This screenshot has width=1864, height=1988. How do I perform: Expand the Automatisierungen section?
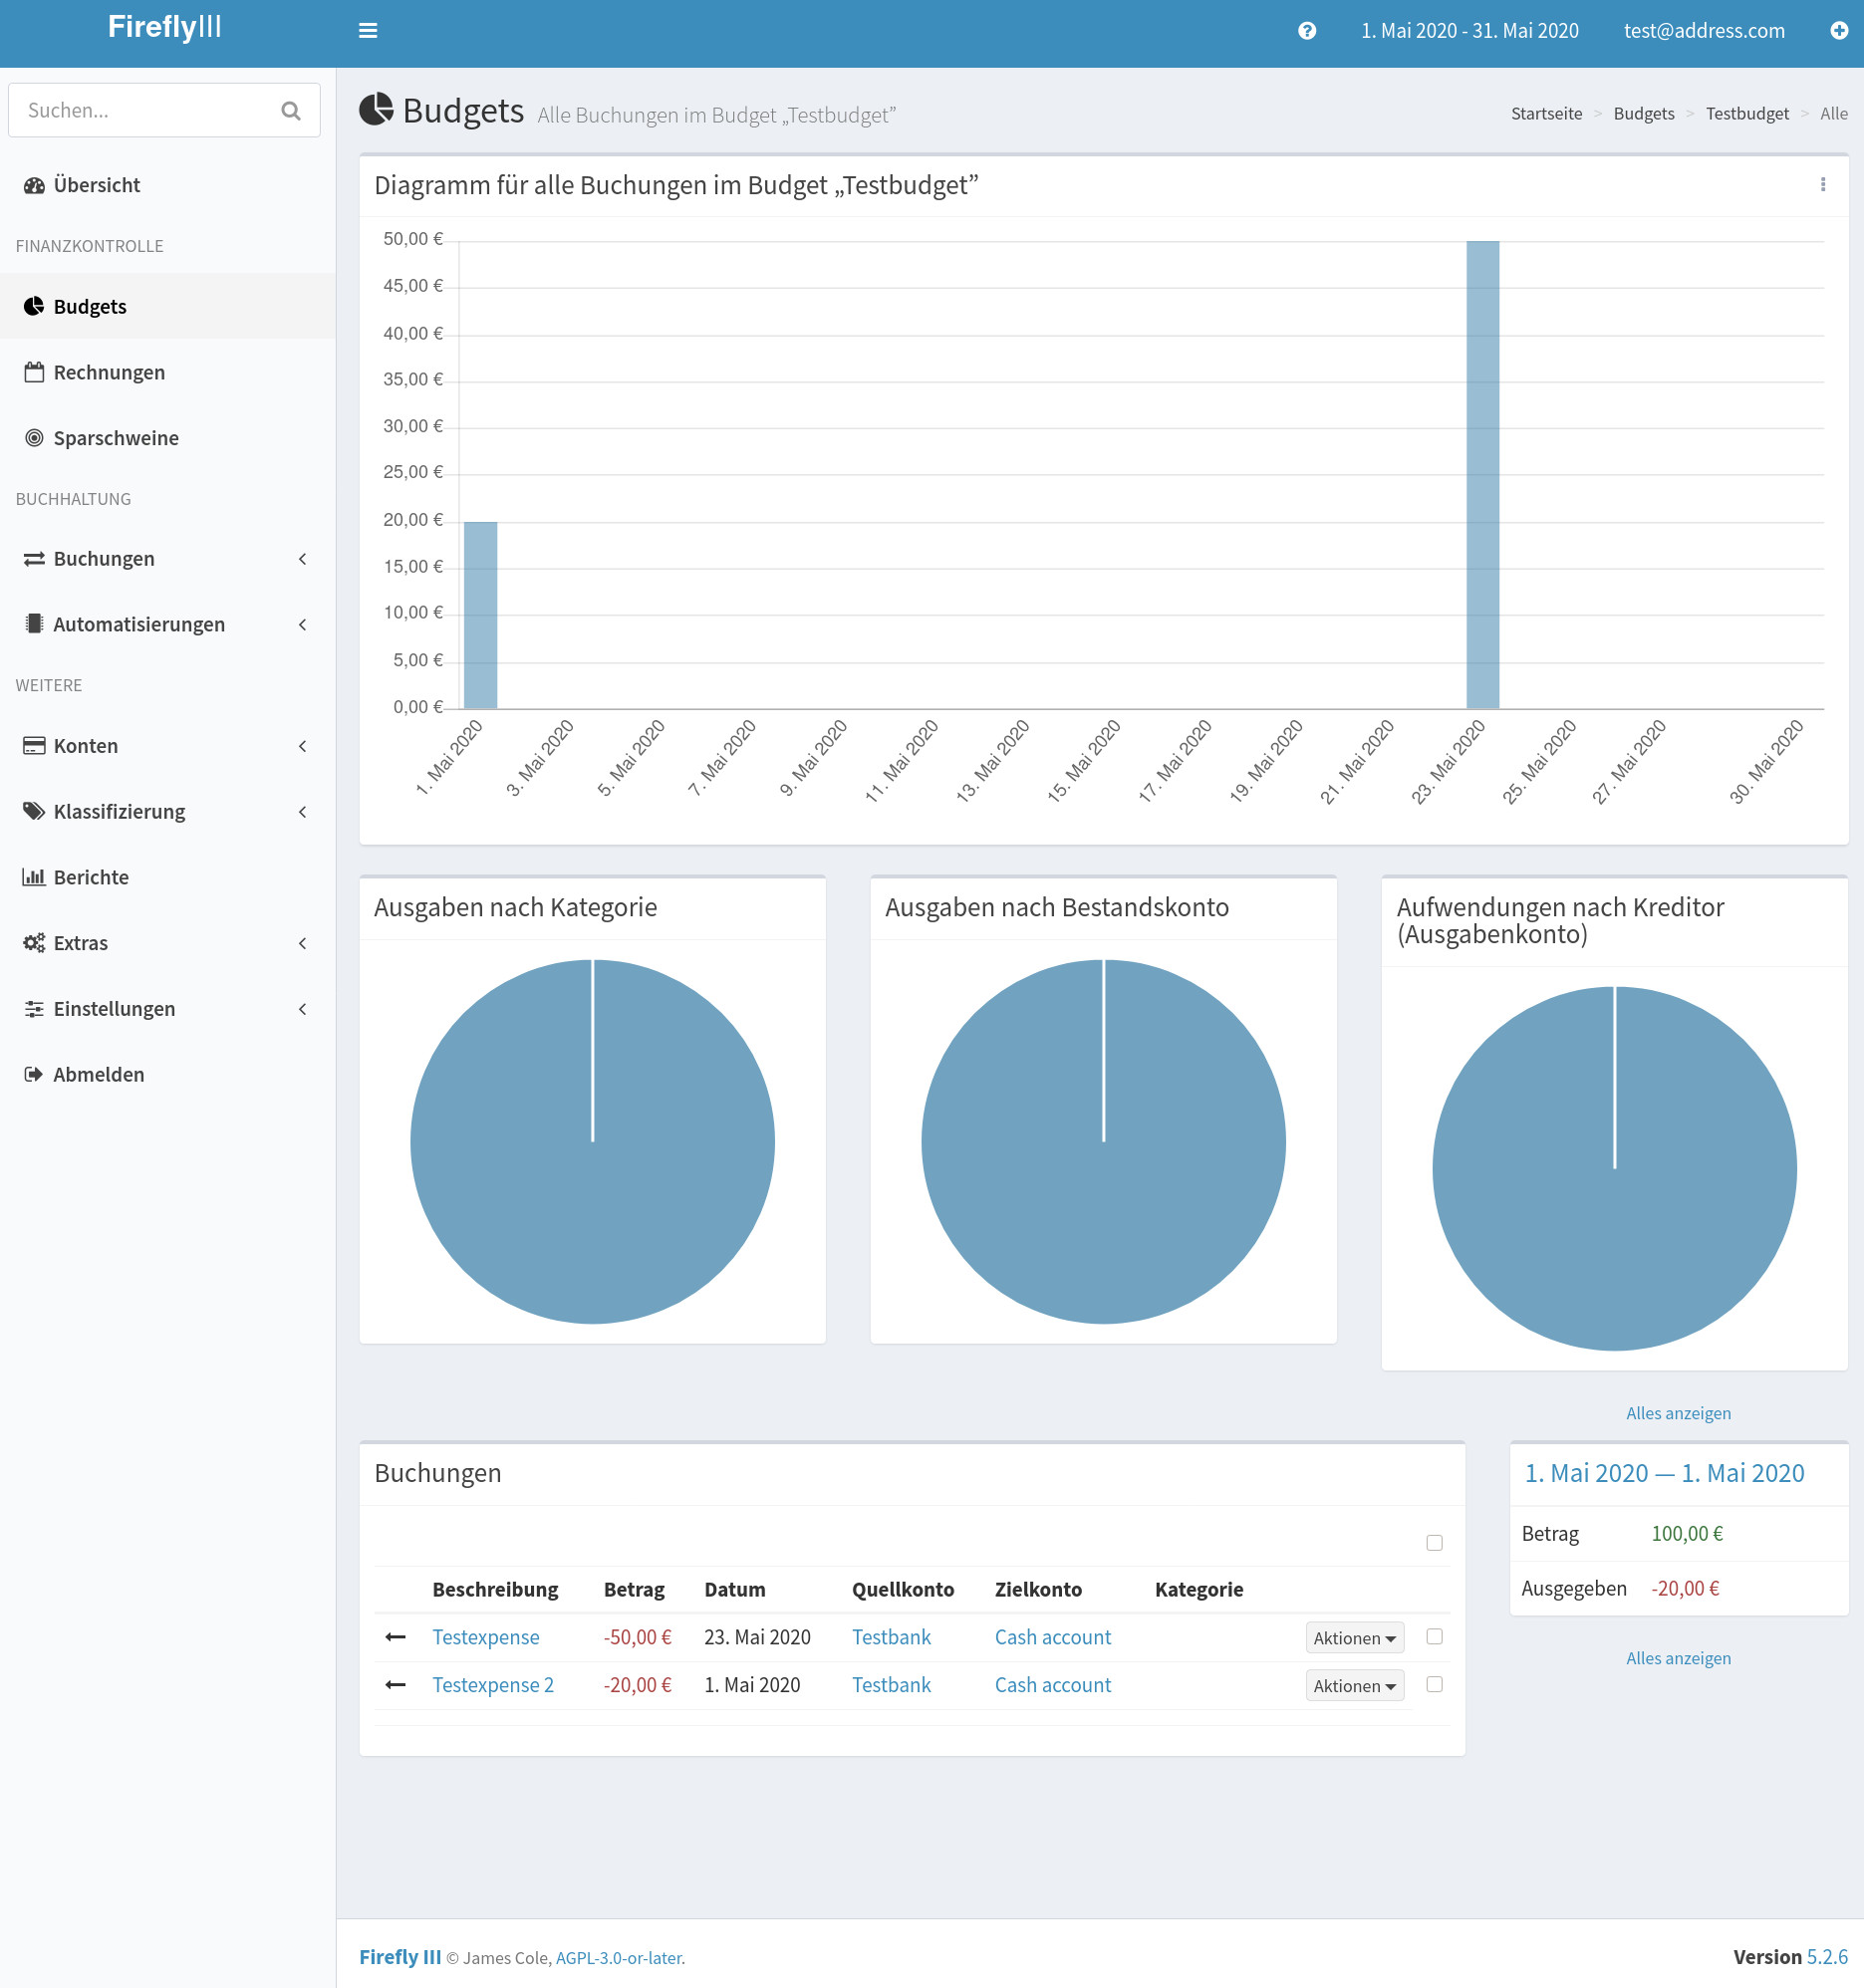[139, 624]
